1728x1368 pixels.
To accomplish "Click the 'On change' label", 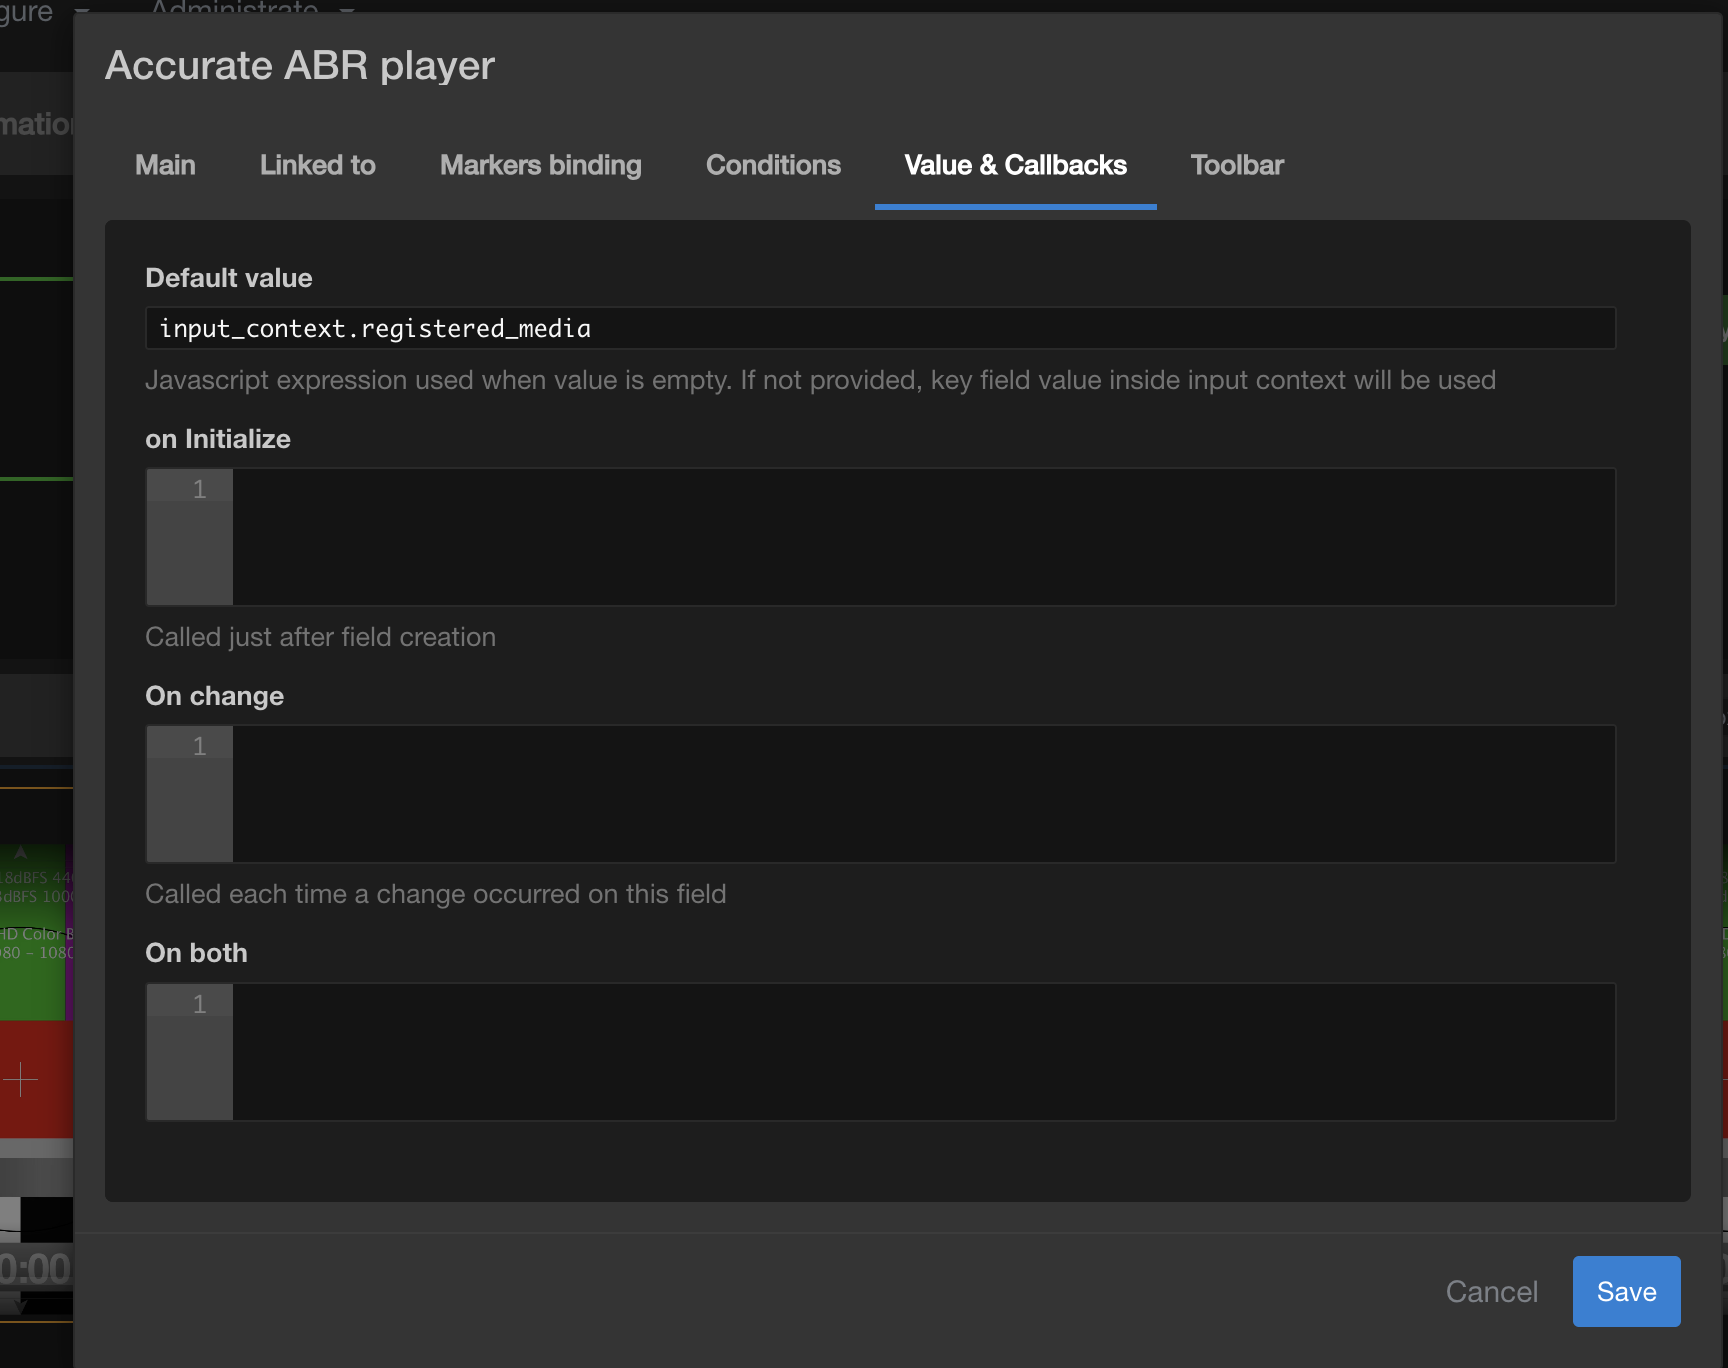I will click(x=214, y=696).
